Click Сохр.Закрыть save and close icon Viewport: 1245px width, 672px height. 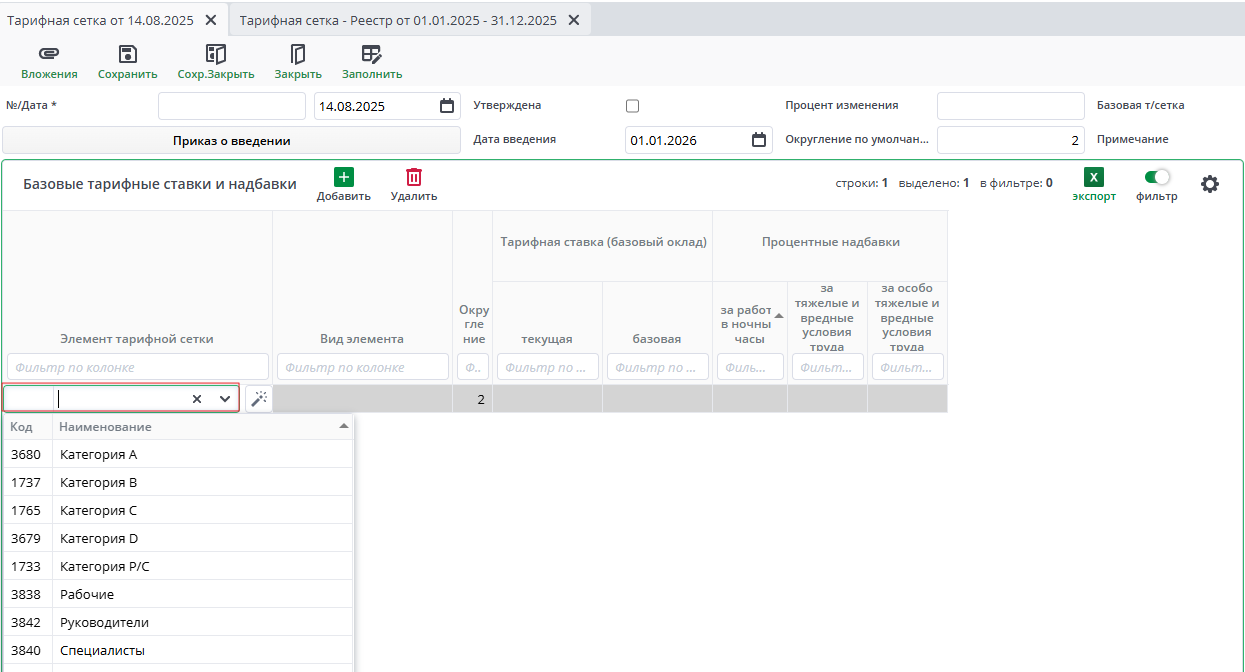coord(215,55)
